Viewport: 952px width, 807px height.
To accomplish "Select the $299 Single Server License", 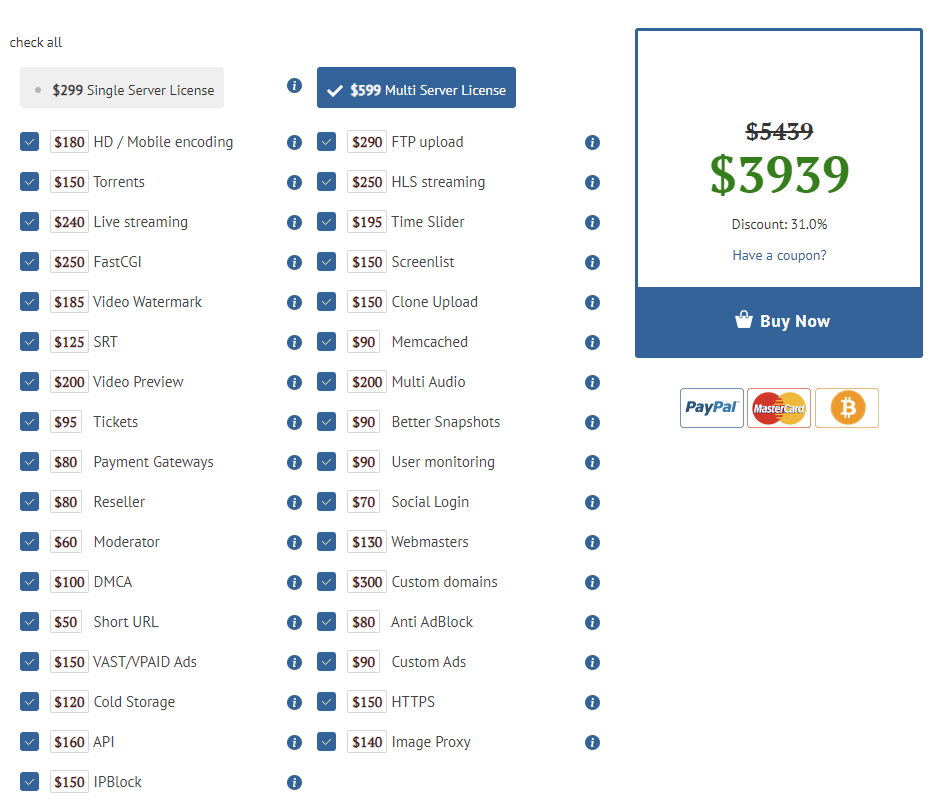I will coord(122,89).
